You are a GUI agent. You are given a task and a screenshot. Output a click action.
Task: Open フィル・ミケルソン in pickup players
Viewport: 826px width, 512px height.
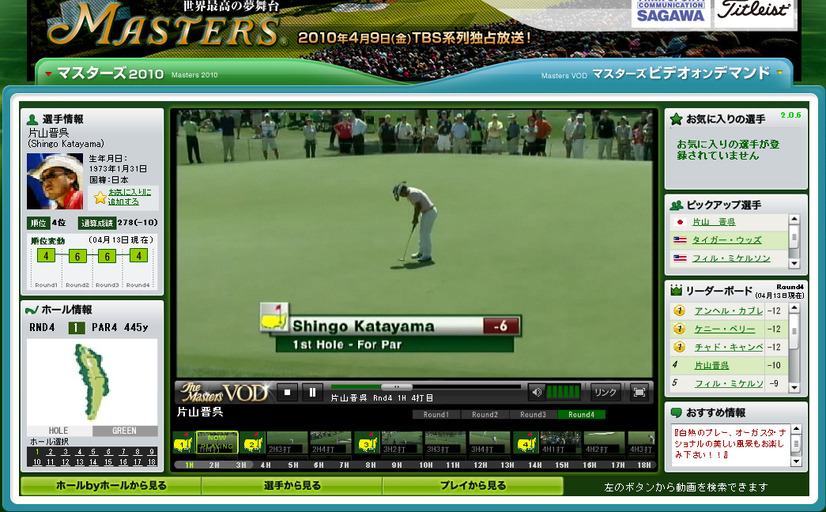point(731,259)
